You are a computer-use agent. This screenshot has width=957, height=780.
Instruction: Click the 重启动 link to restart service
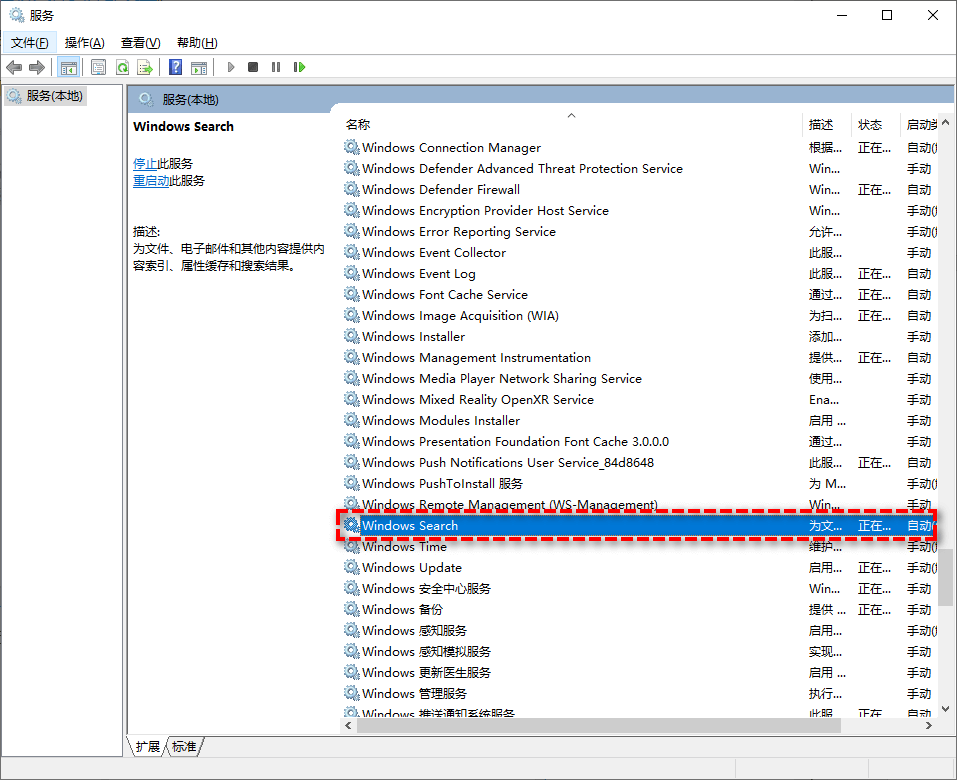point(151,181)
